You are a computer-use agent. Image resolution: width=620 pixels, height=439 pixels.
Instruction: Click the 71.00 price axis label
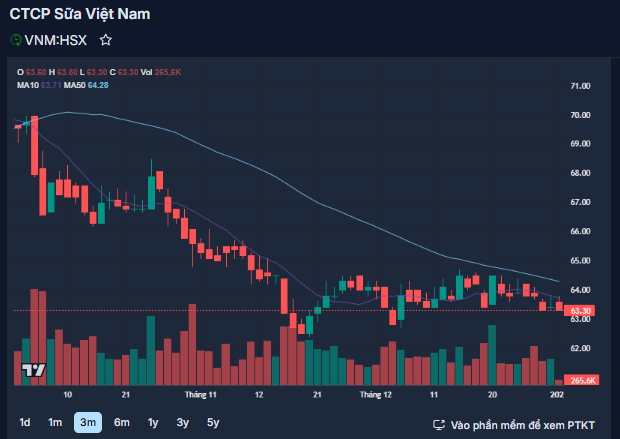click(x=580, y=86)
